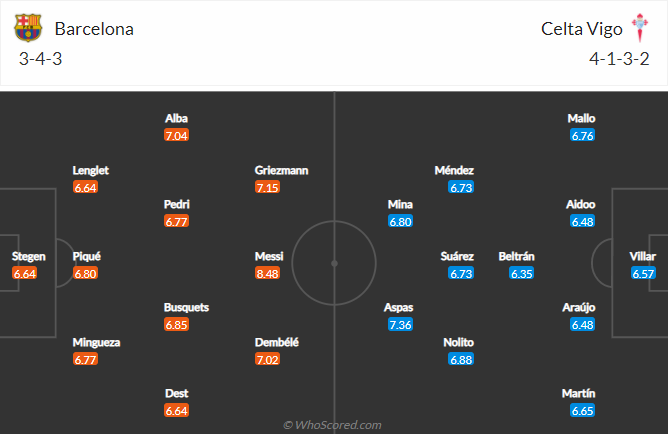Click the Celta Vigo club crest icon
The height and width of the screenshot is (434, 668).
[639, 28]
